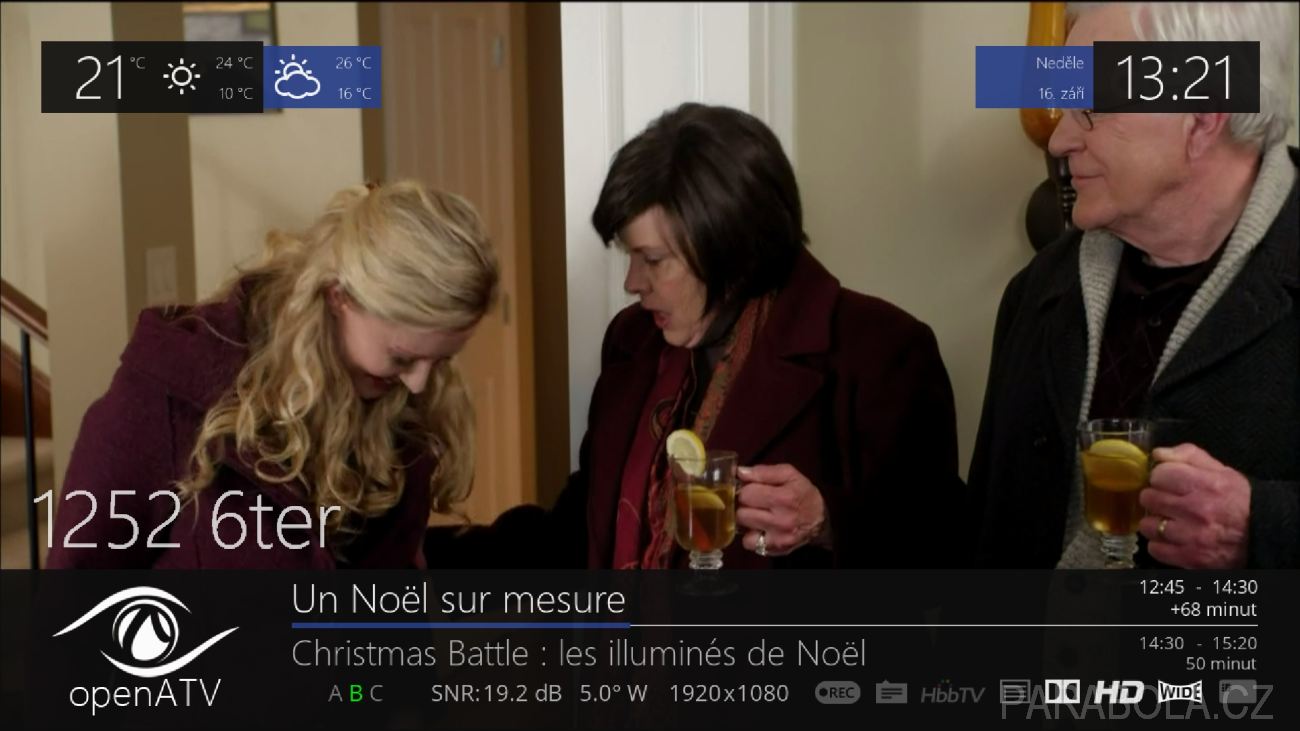
Task: Click the HbbTV indicator icon
Action: coord(952,693)
